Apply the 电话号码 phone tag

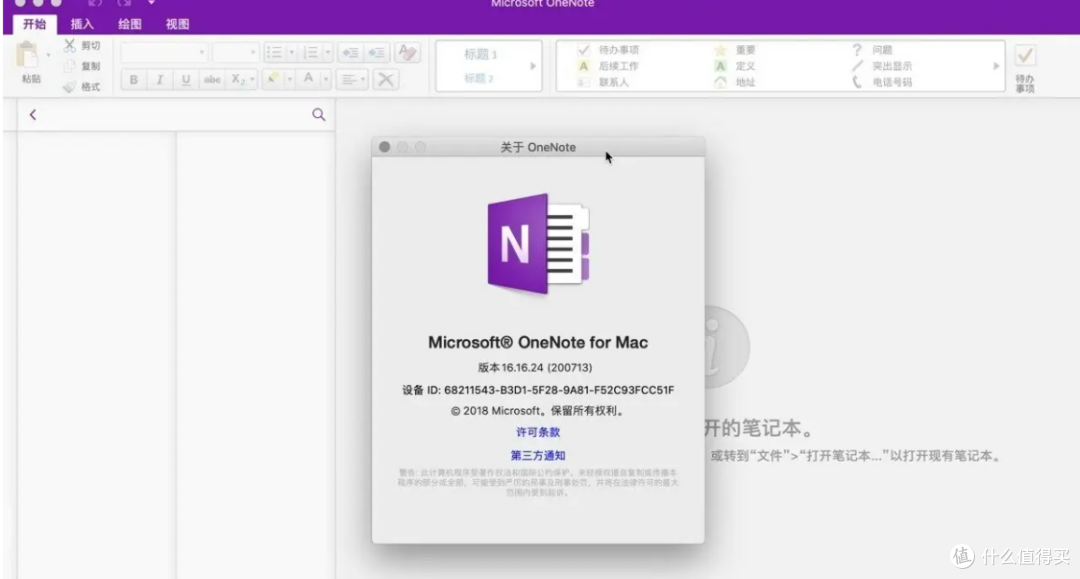coord(882,82)
